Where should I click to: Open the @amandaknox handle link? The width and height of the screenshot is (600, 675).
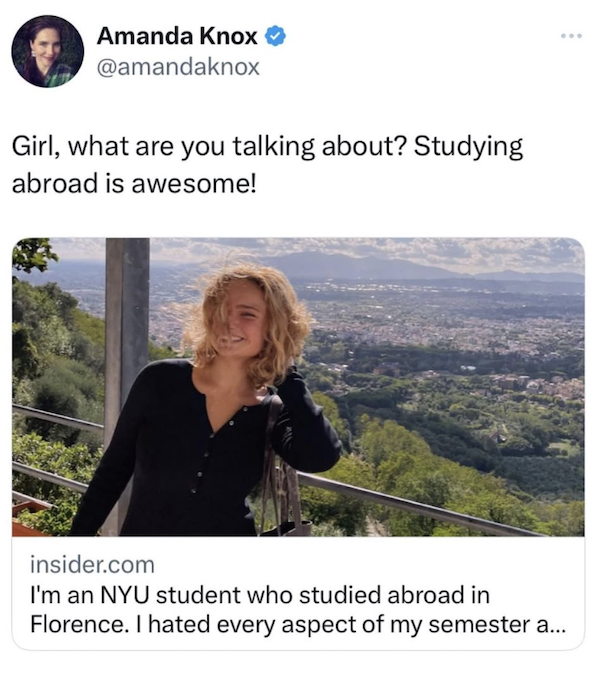coord(178,67)
